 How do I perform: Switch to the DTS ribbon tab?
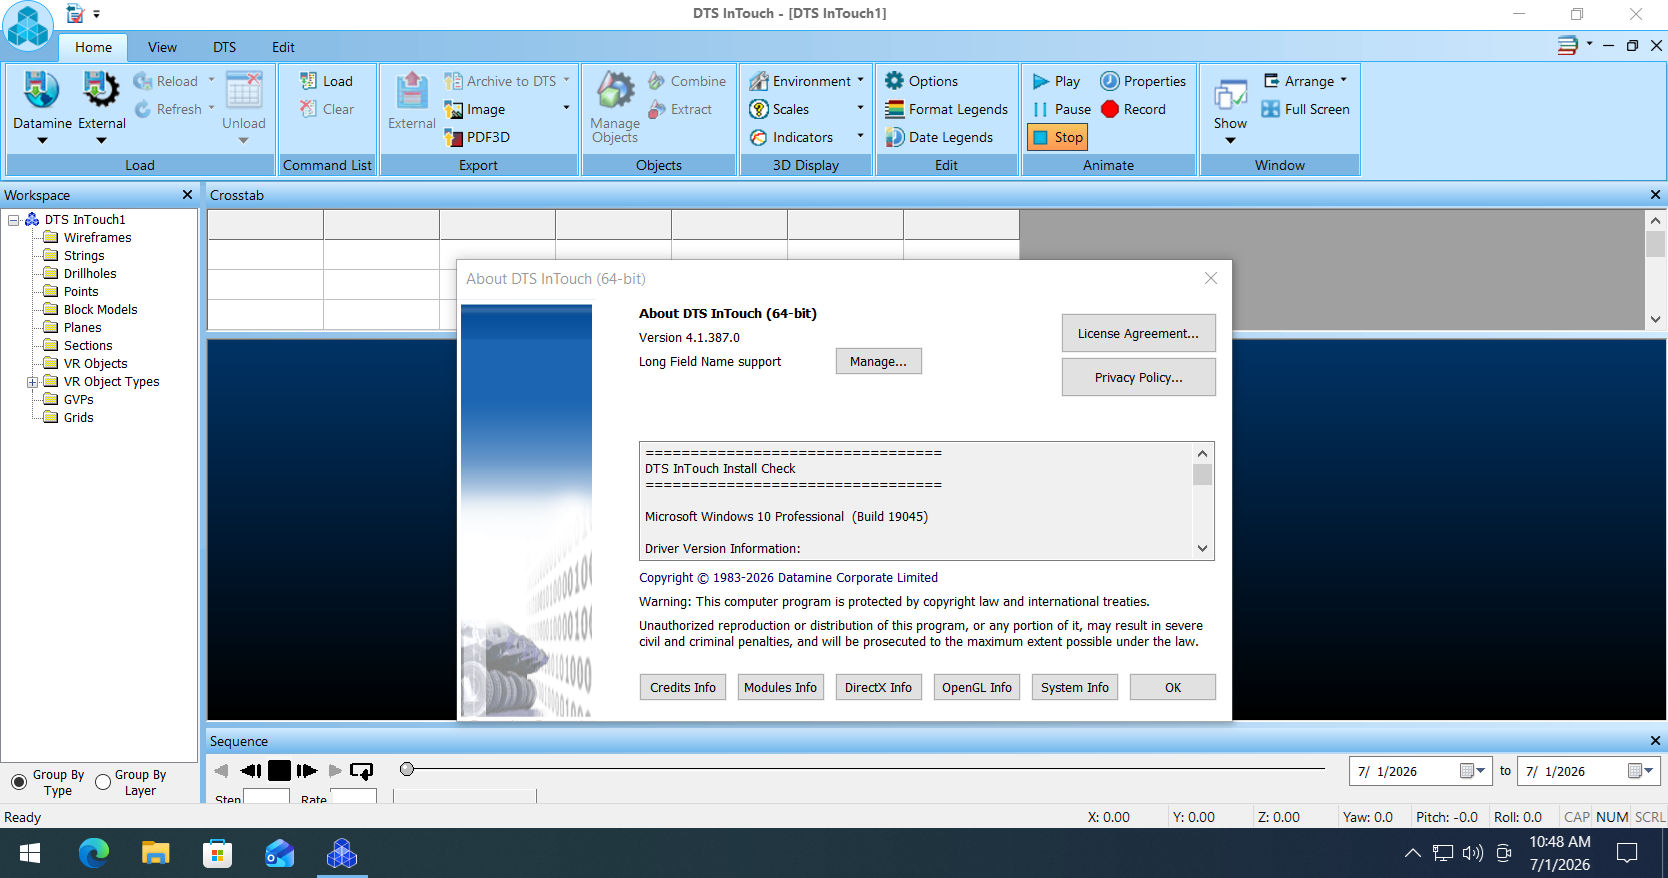(224, 47)
